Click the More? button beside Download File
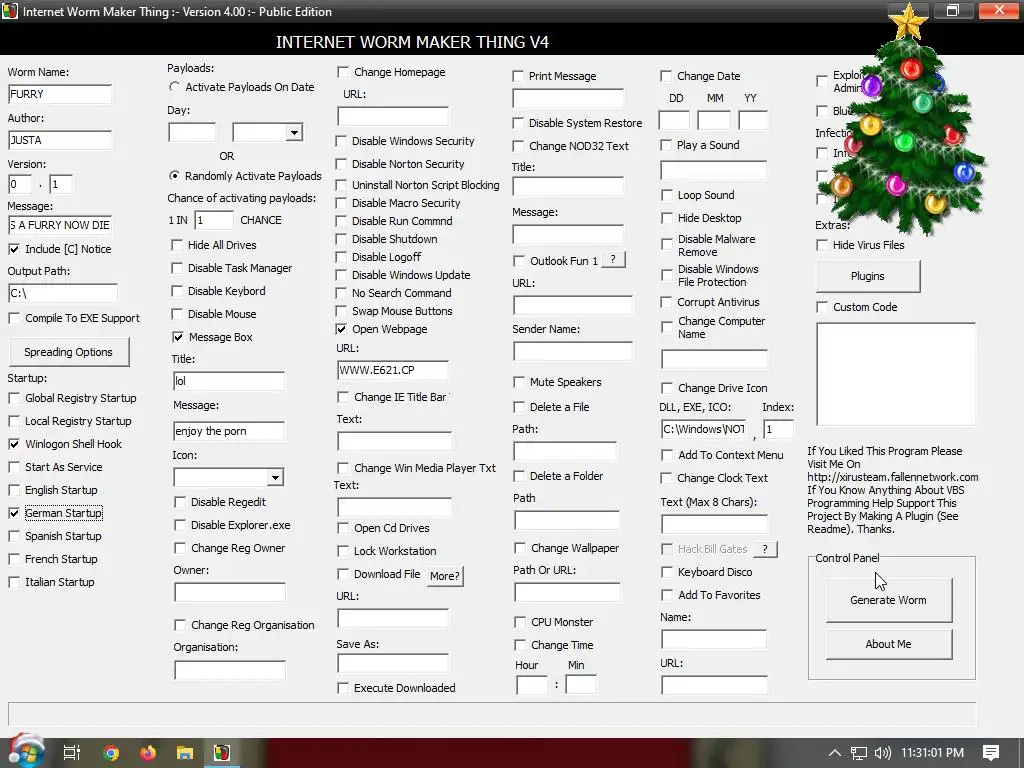Screen dimensions: 1024x768 coord(445,576)
